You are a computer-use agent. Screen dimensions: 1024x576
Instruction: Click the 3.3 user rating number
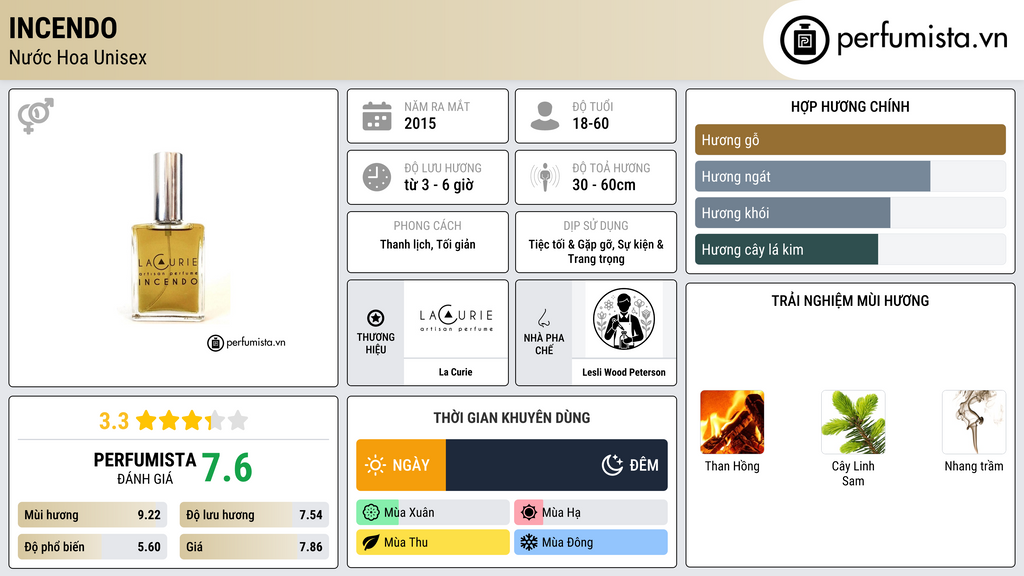pyautogui.click(x=114, y=421)
